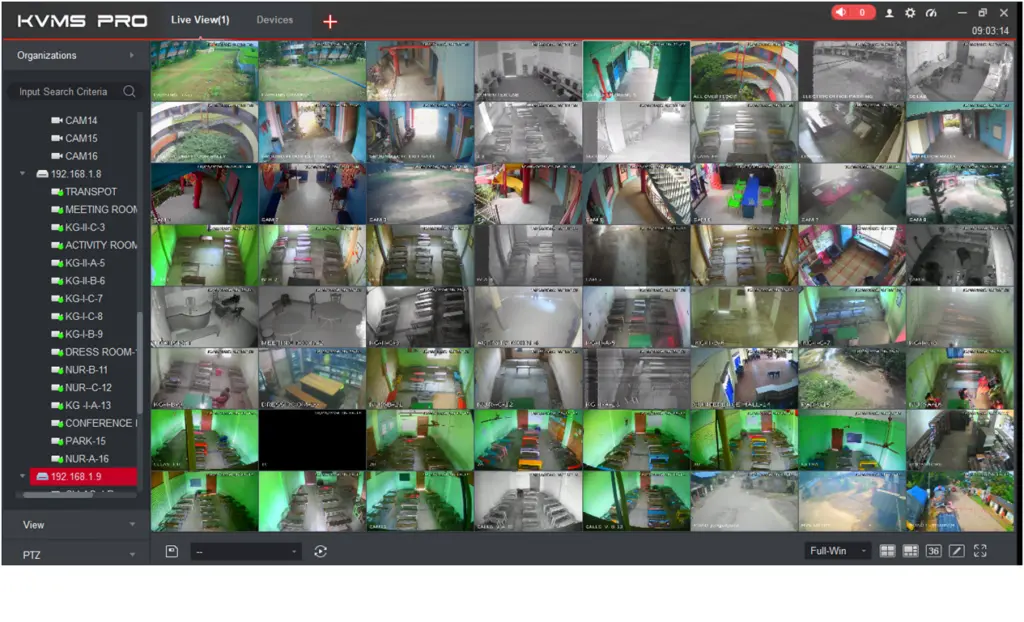
Task: Click the device tree vertical scrollbar
Action: (139, 363)
